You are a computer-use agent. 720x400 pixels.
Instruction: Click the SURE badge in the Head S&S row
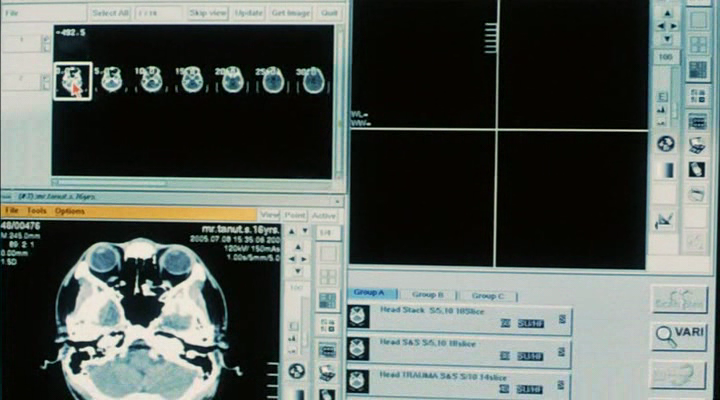(530, 356)
